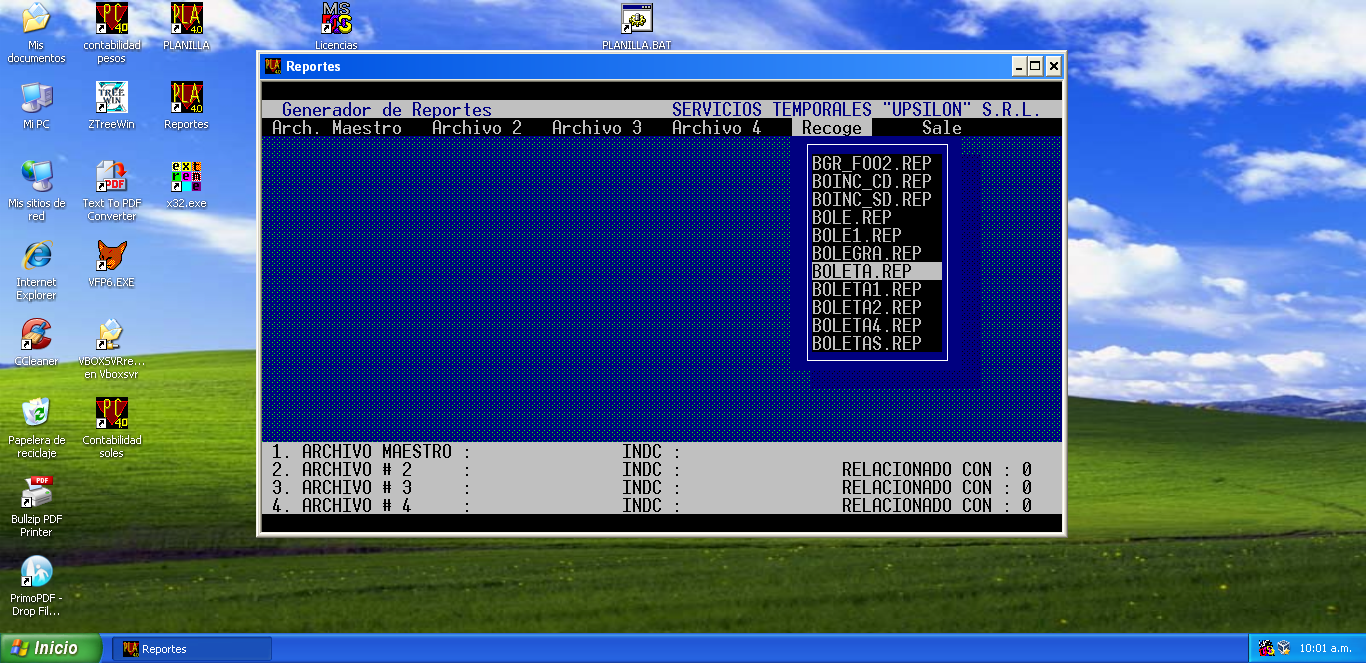Open the Reportes desktop shortcut
1366x663 pixels.
pos(186,105)
